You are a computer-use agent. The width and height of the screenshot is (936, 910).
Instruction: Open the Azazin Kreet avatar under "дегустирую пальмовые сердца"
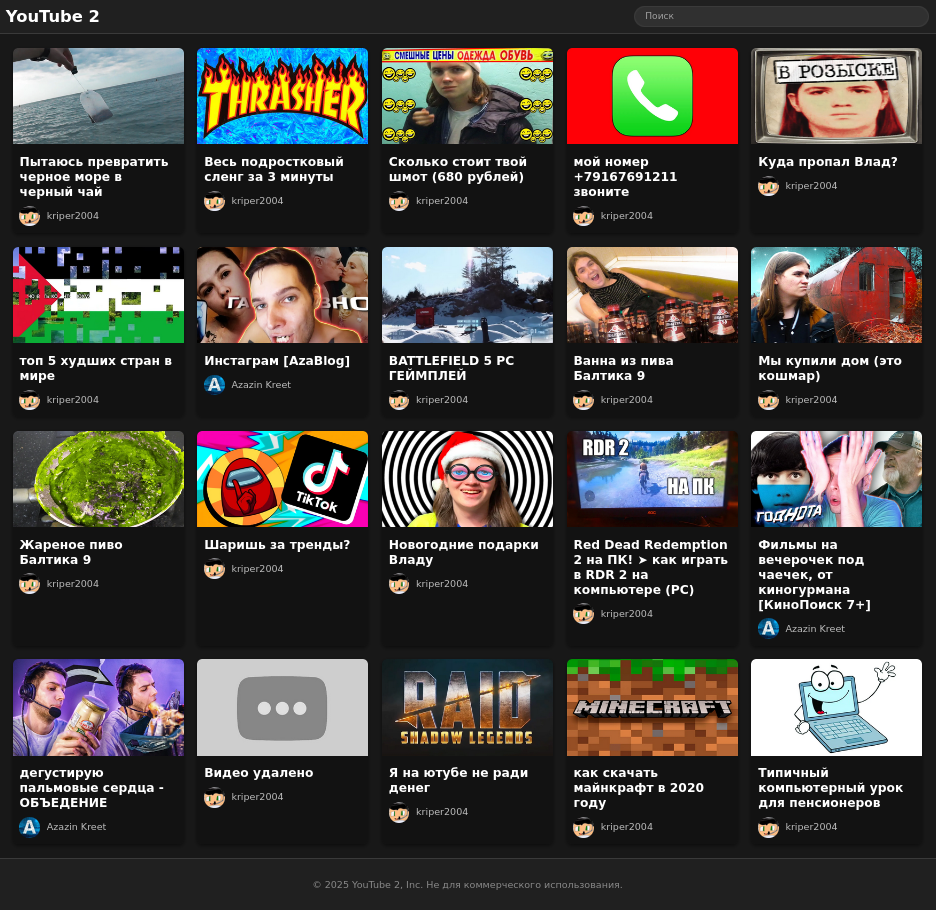[30, 827]
